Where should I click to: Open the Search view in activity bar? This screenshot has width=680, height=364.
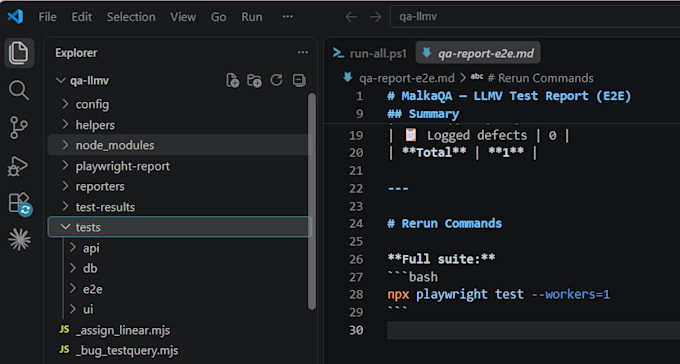point(19,90)
